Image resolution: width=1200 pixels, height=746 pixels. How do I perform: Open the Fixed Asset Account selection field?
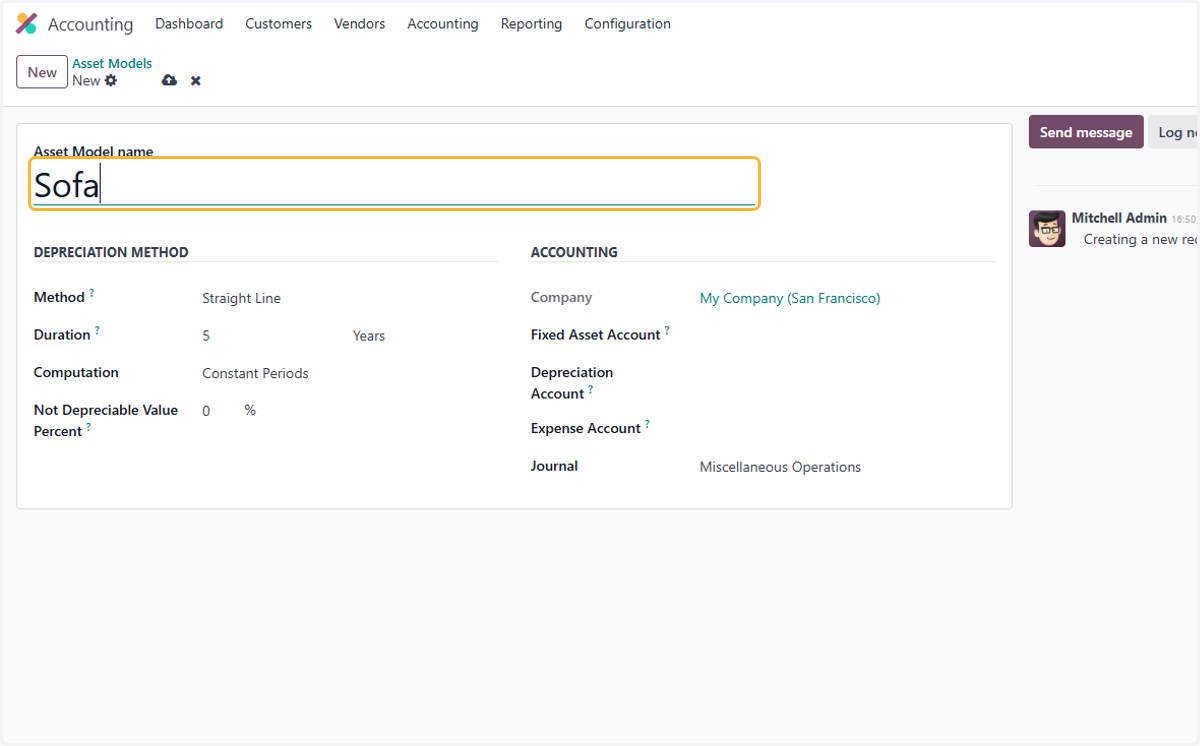coord(847,335)
